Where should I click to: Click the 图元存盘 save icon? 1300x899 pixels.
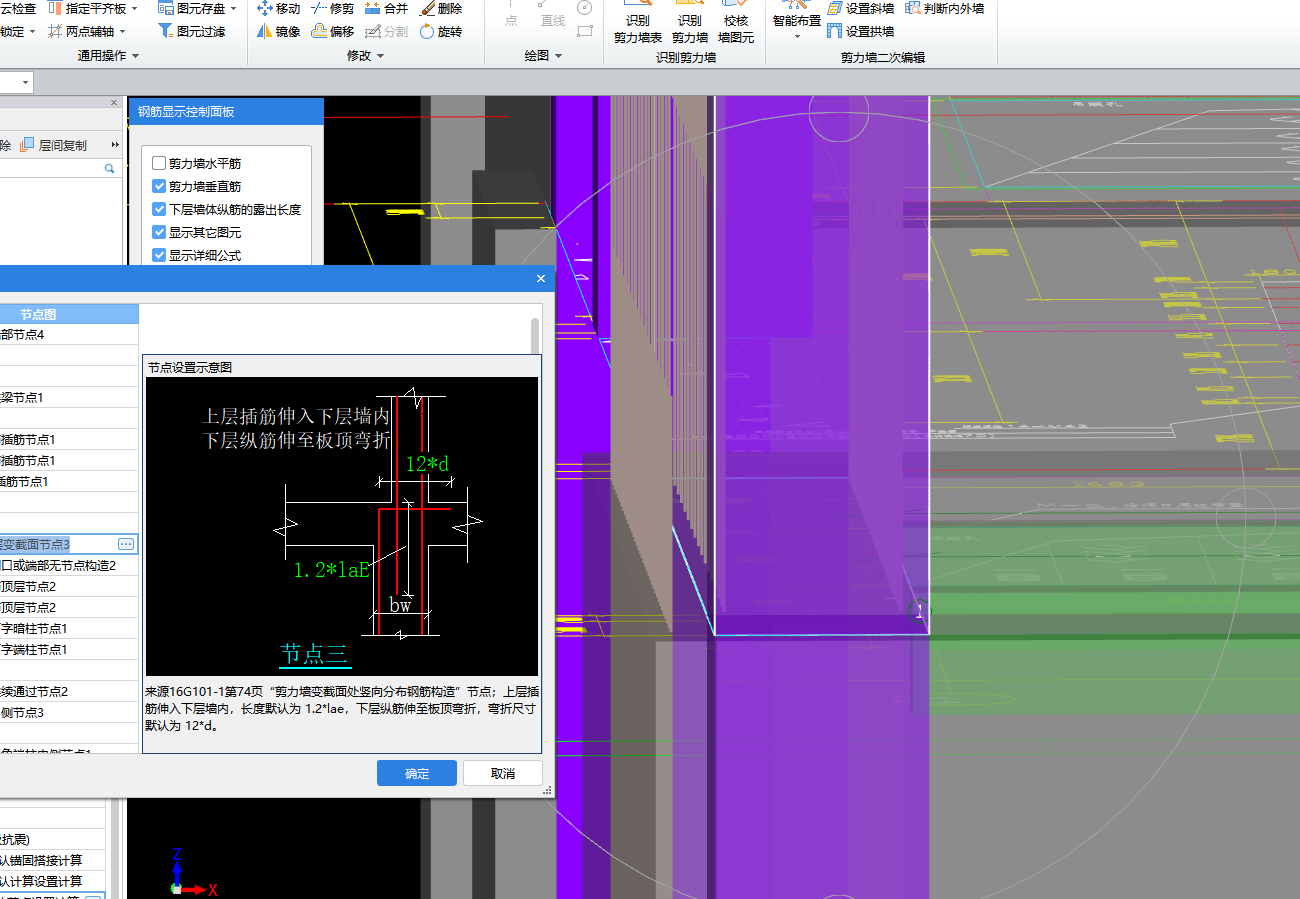click(166, 8)
